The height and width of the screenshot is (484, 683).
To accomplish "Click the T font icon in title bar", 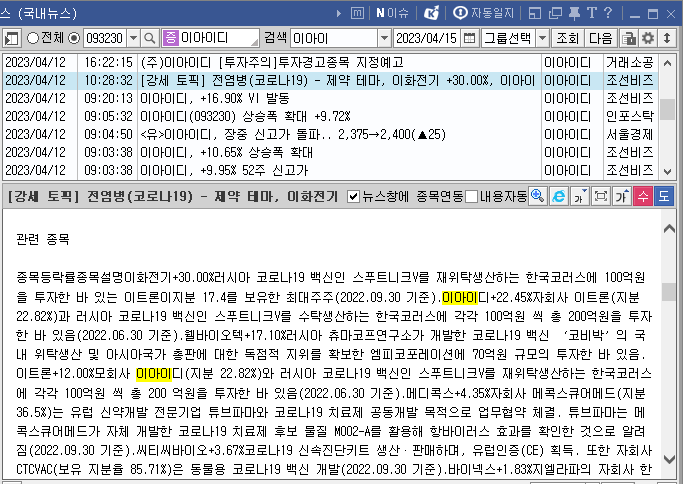I will [592, 13].
